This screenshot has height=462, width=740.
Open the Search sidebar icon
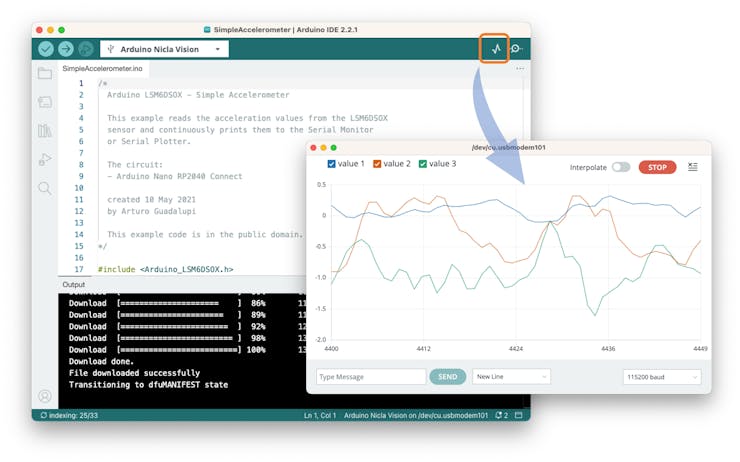(x=45, y=188)
